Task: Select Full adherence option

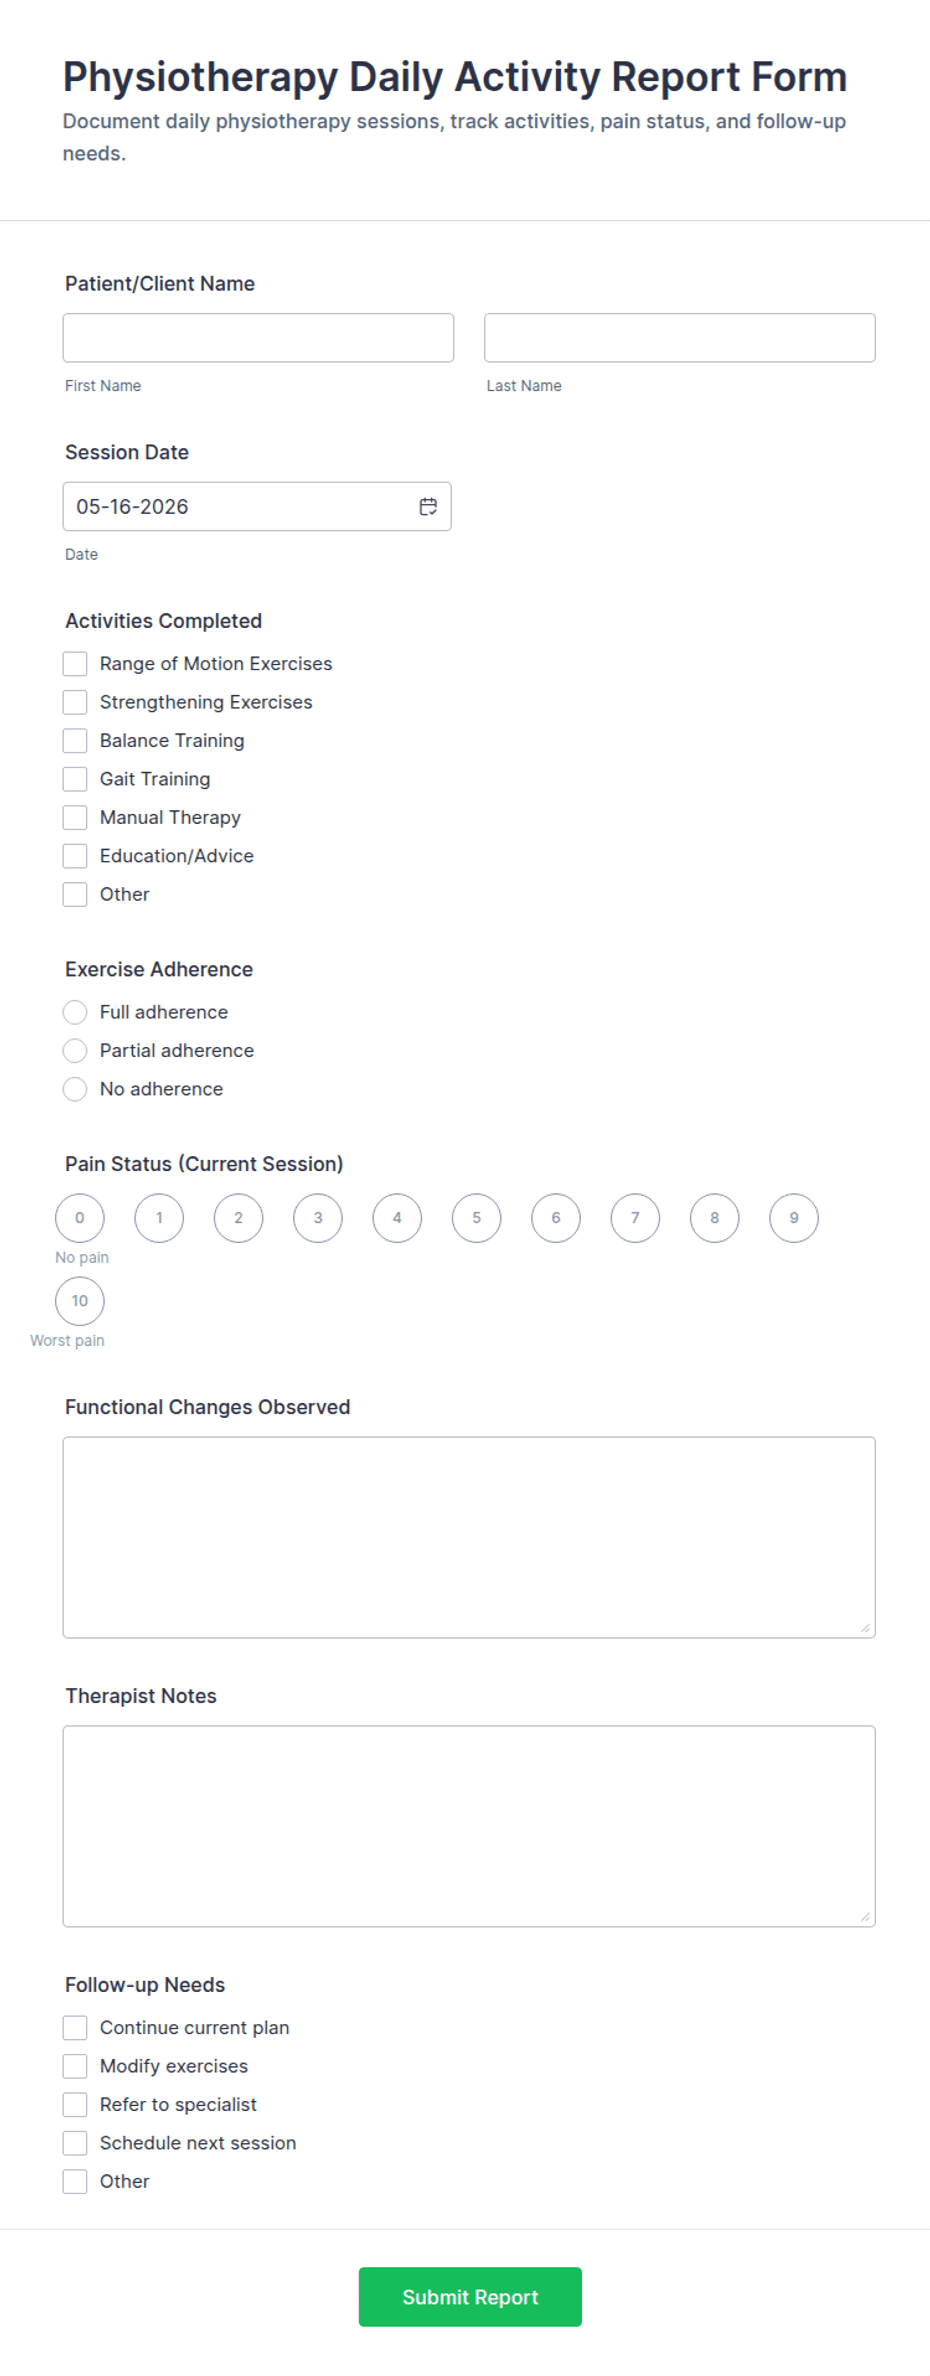Action: [x=75, y=1012]
